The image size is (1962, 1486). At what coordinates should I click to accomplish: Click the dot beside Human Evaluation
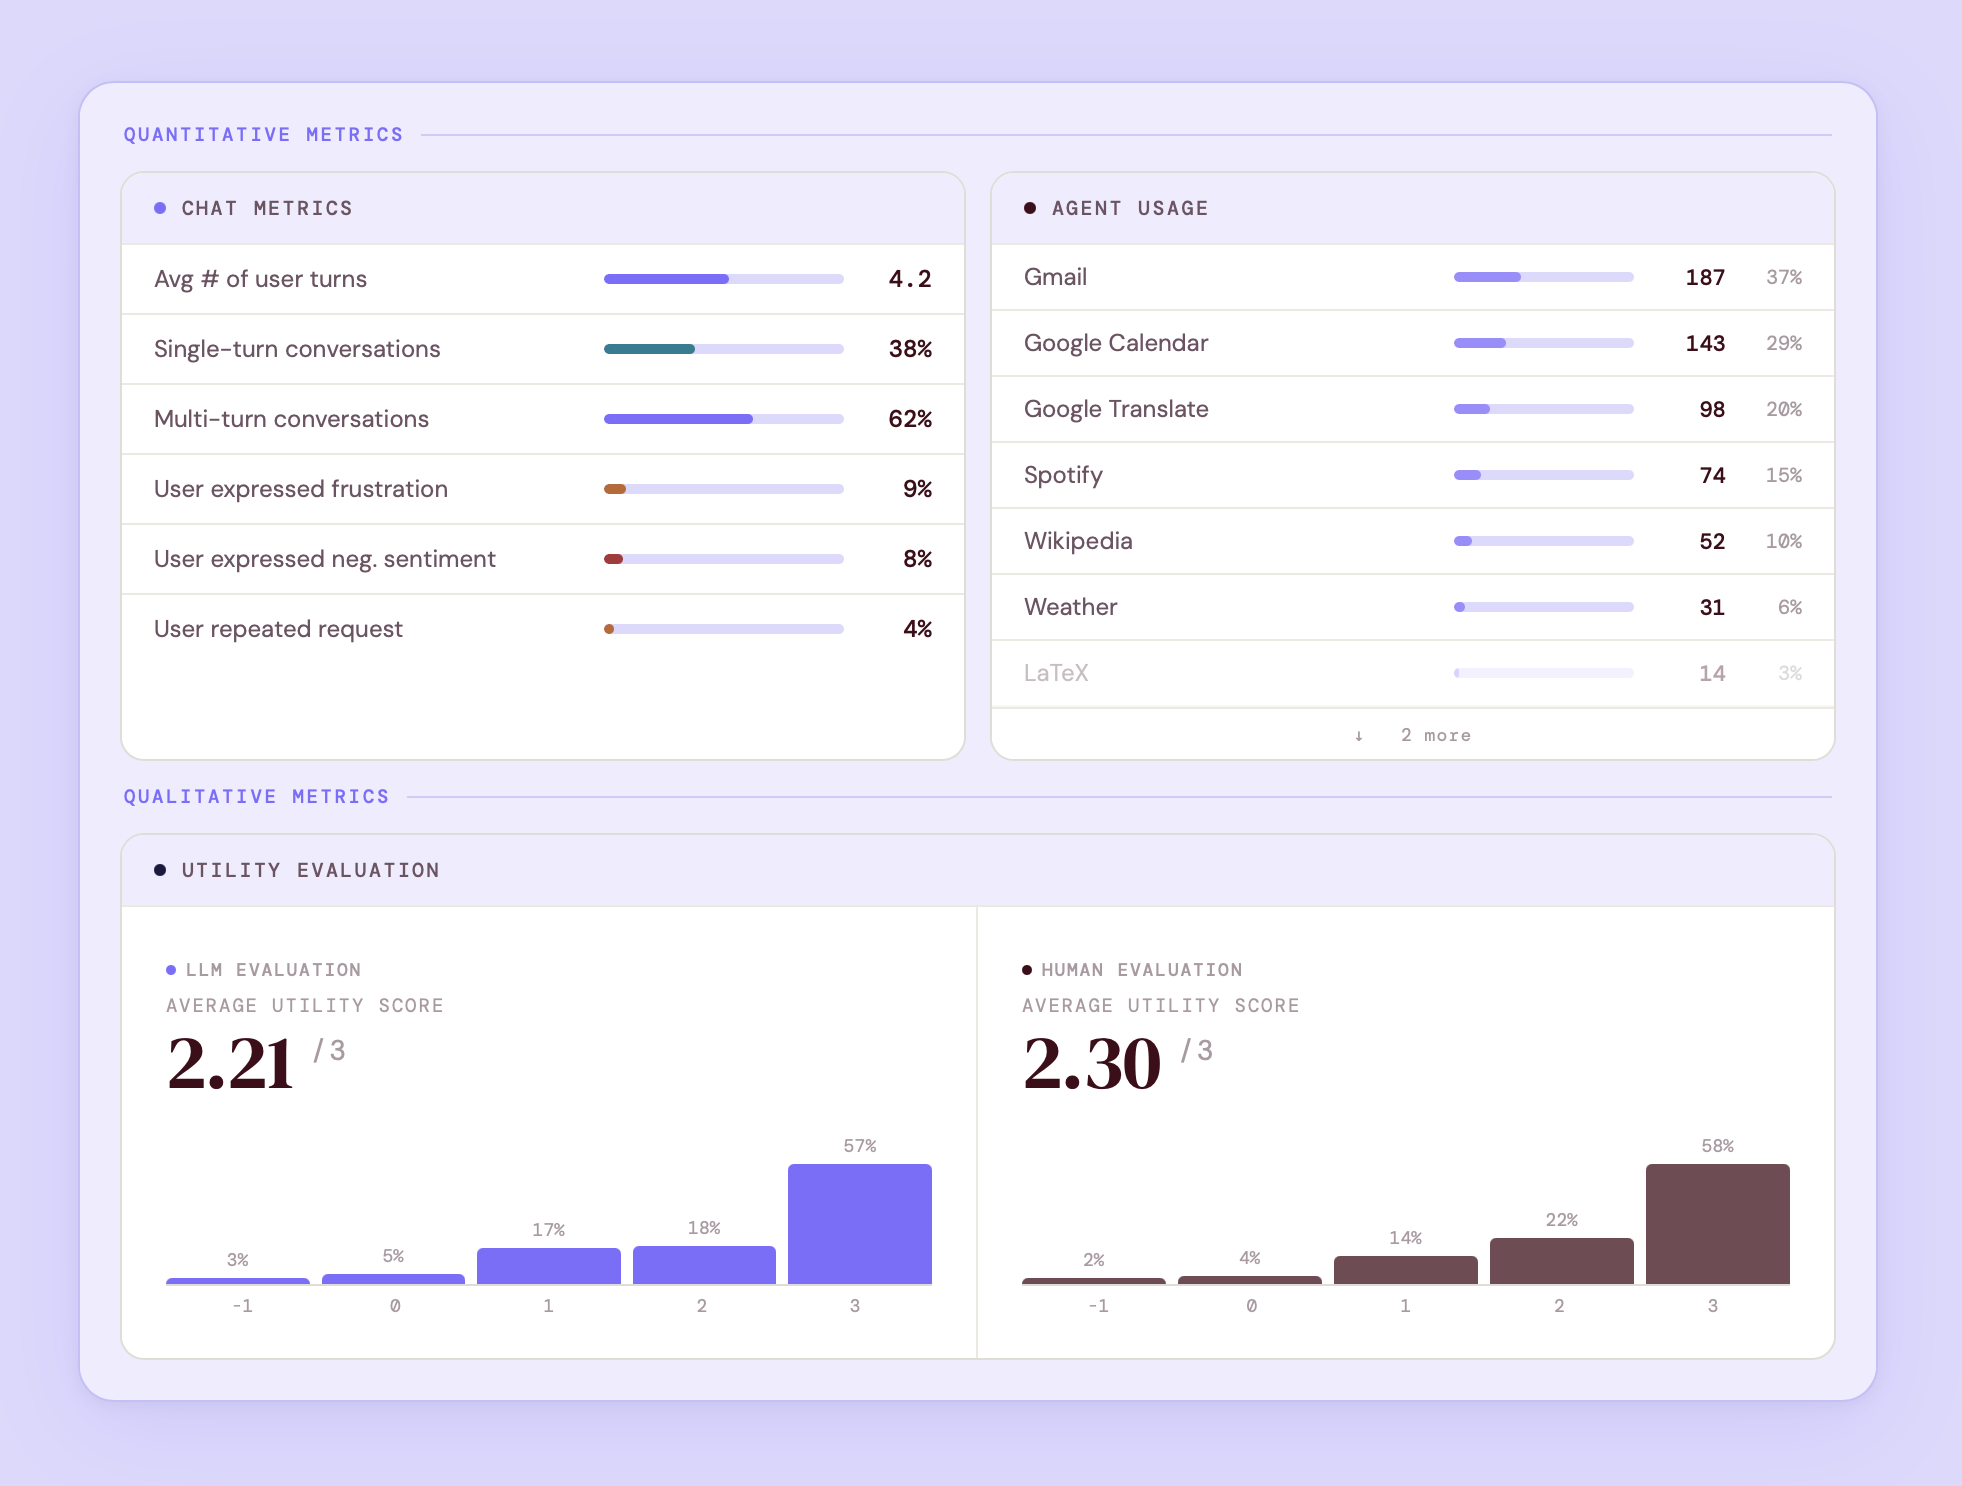1027,970
